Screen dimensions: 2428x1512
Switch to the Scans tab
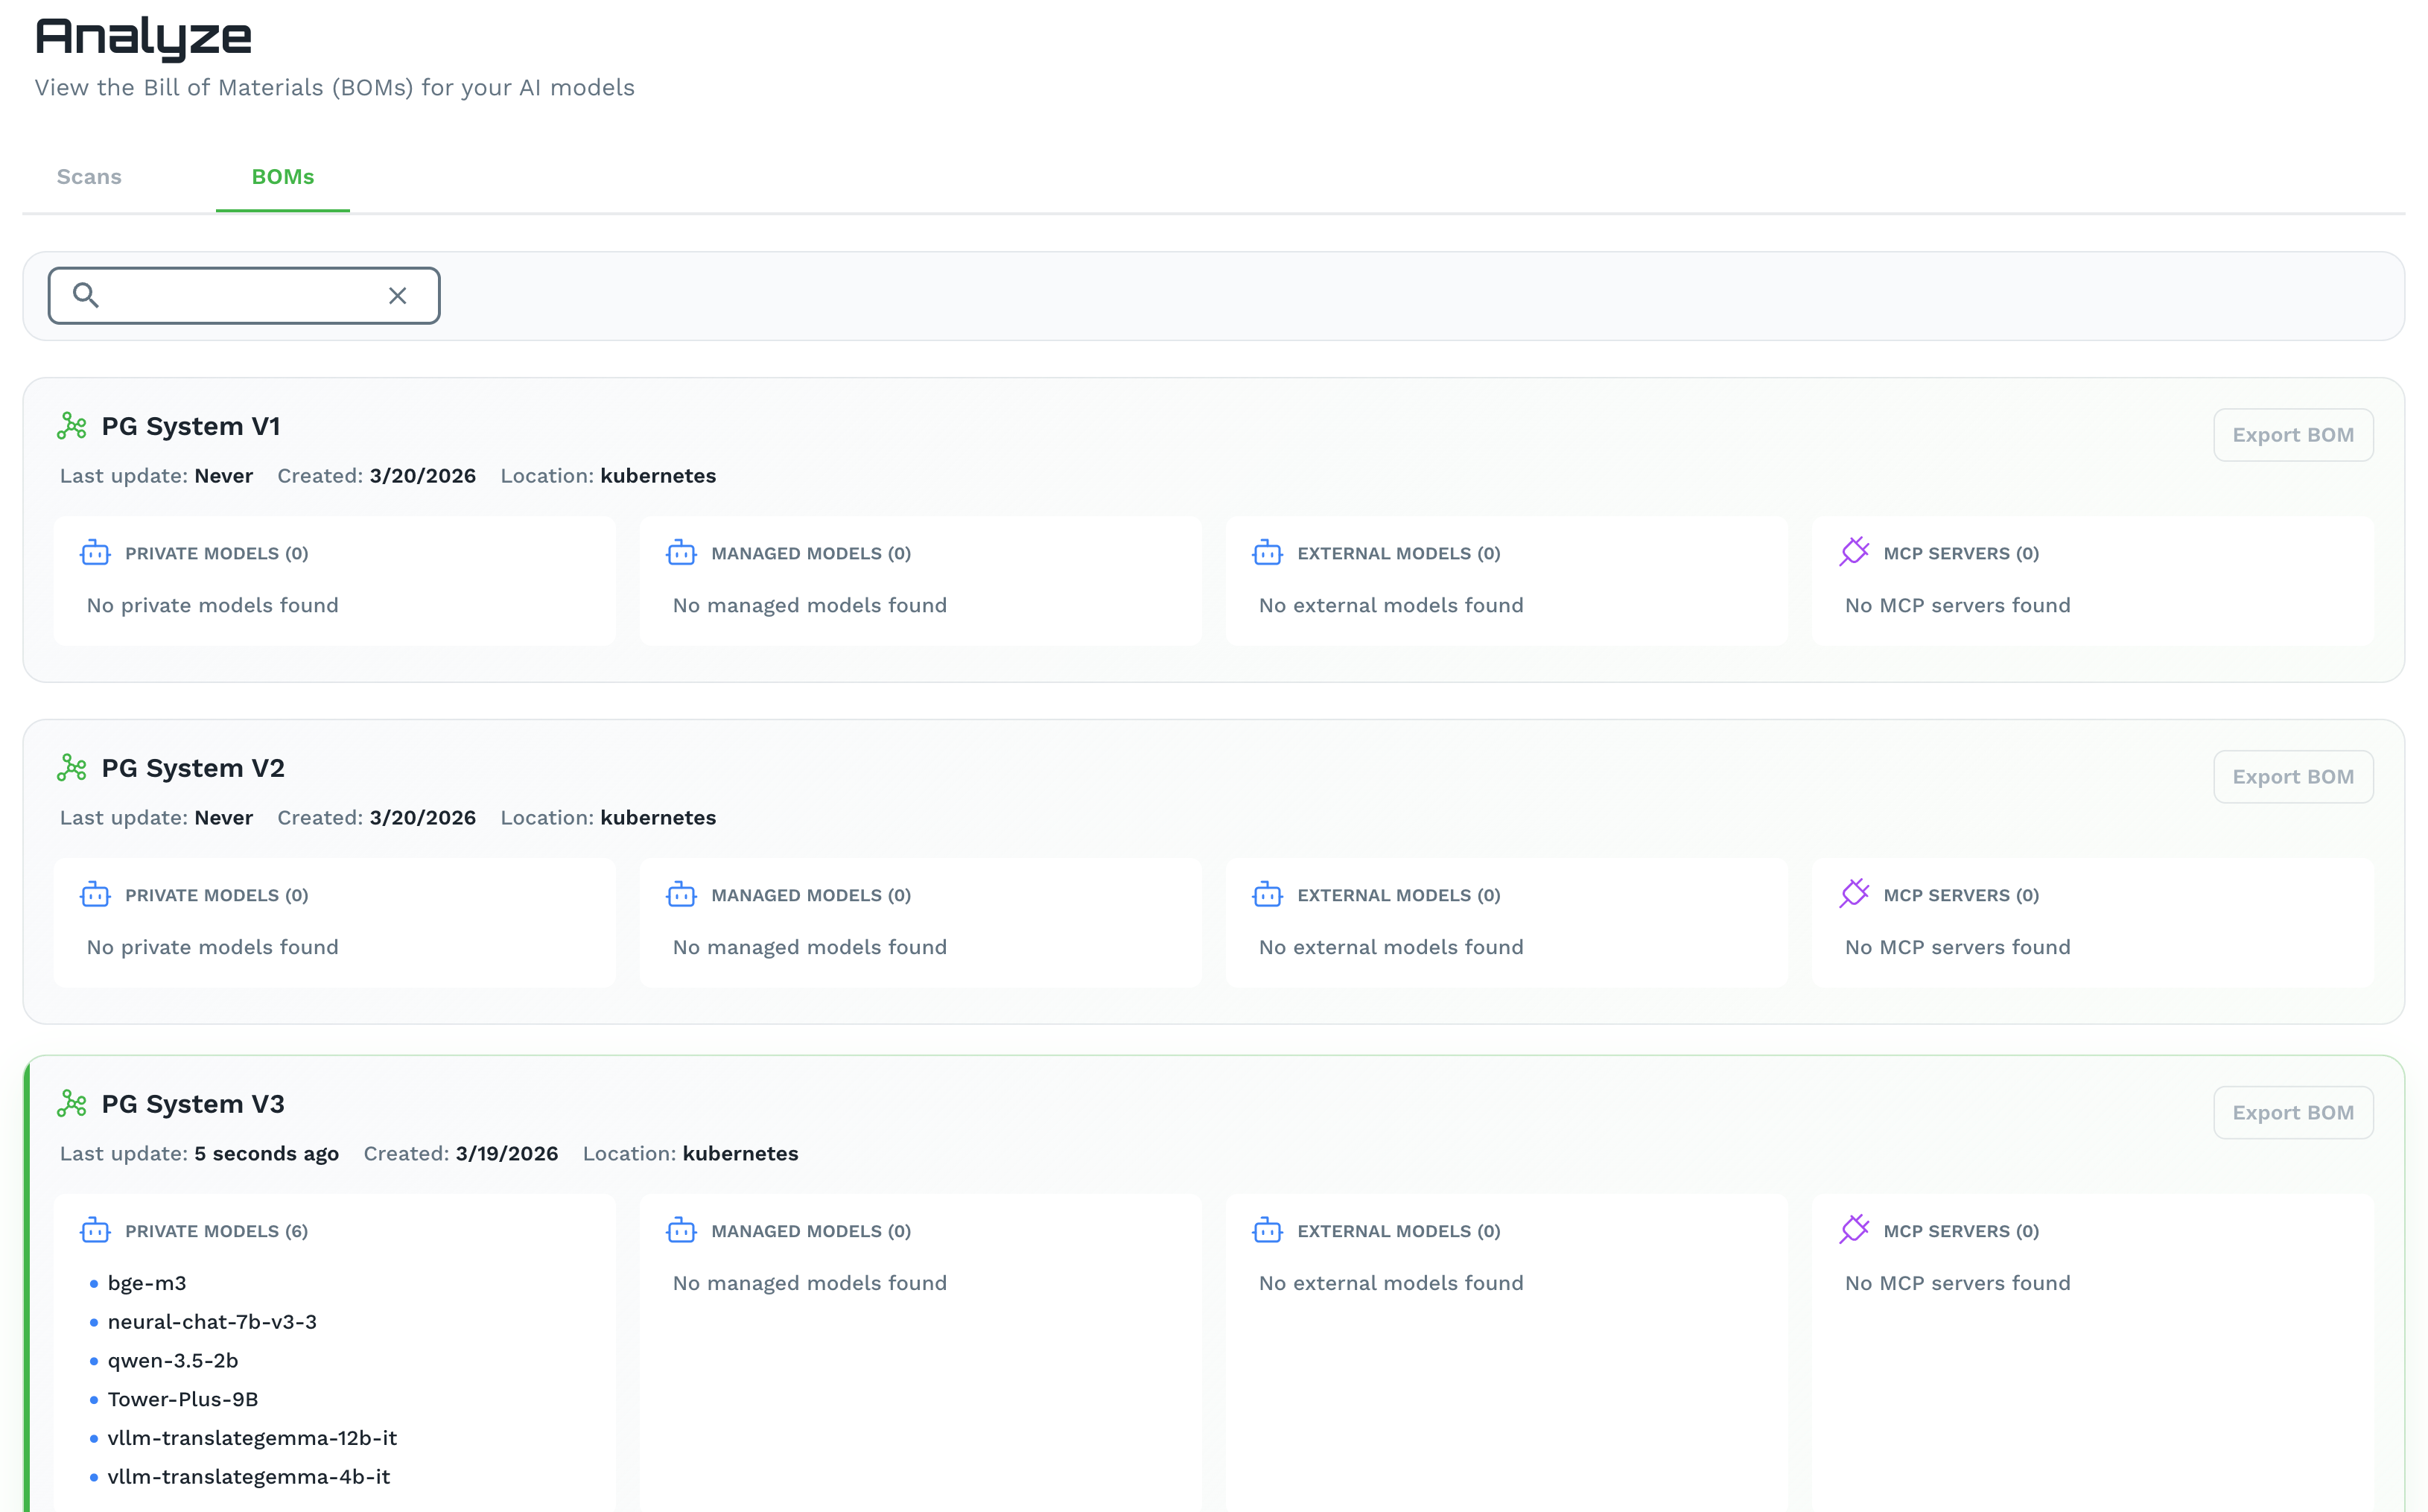[x=89, y=177]
